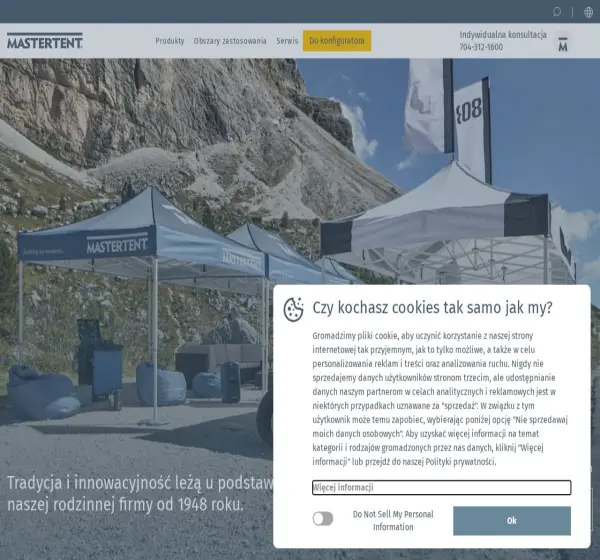Click cookie heading Czy kochasz cookies
Screen dimensions: 600x560
pyautogui.click(x=432, y=307)
